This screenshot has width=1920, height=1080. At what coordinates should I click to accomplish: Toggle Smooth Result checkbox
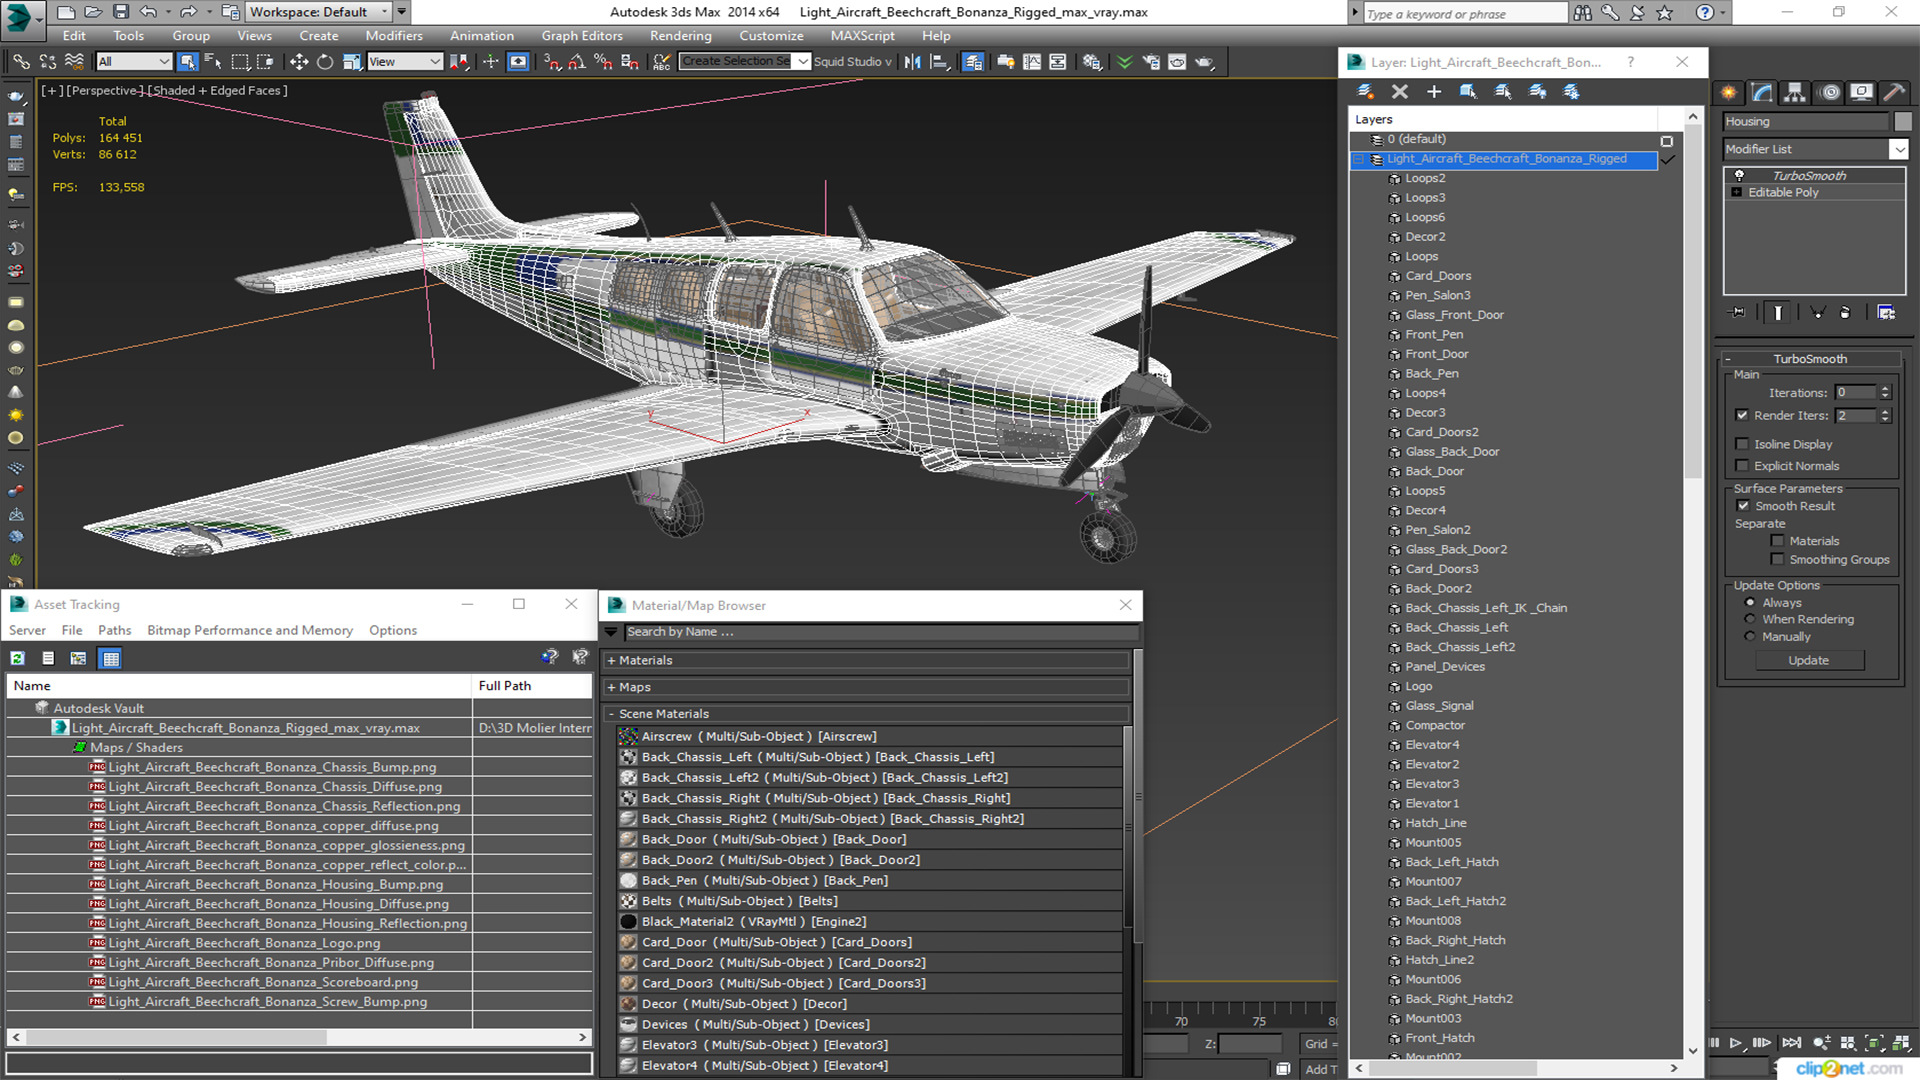(1743, 506)
